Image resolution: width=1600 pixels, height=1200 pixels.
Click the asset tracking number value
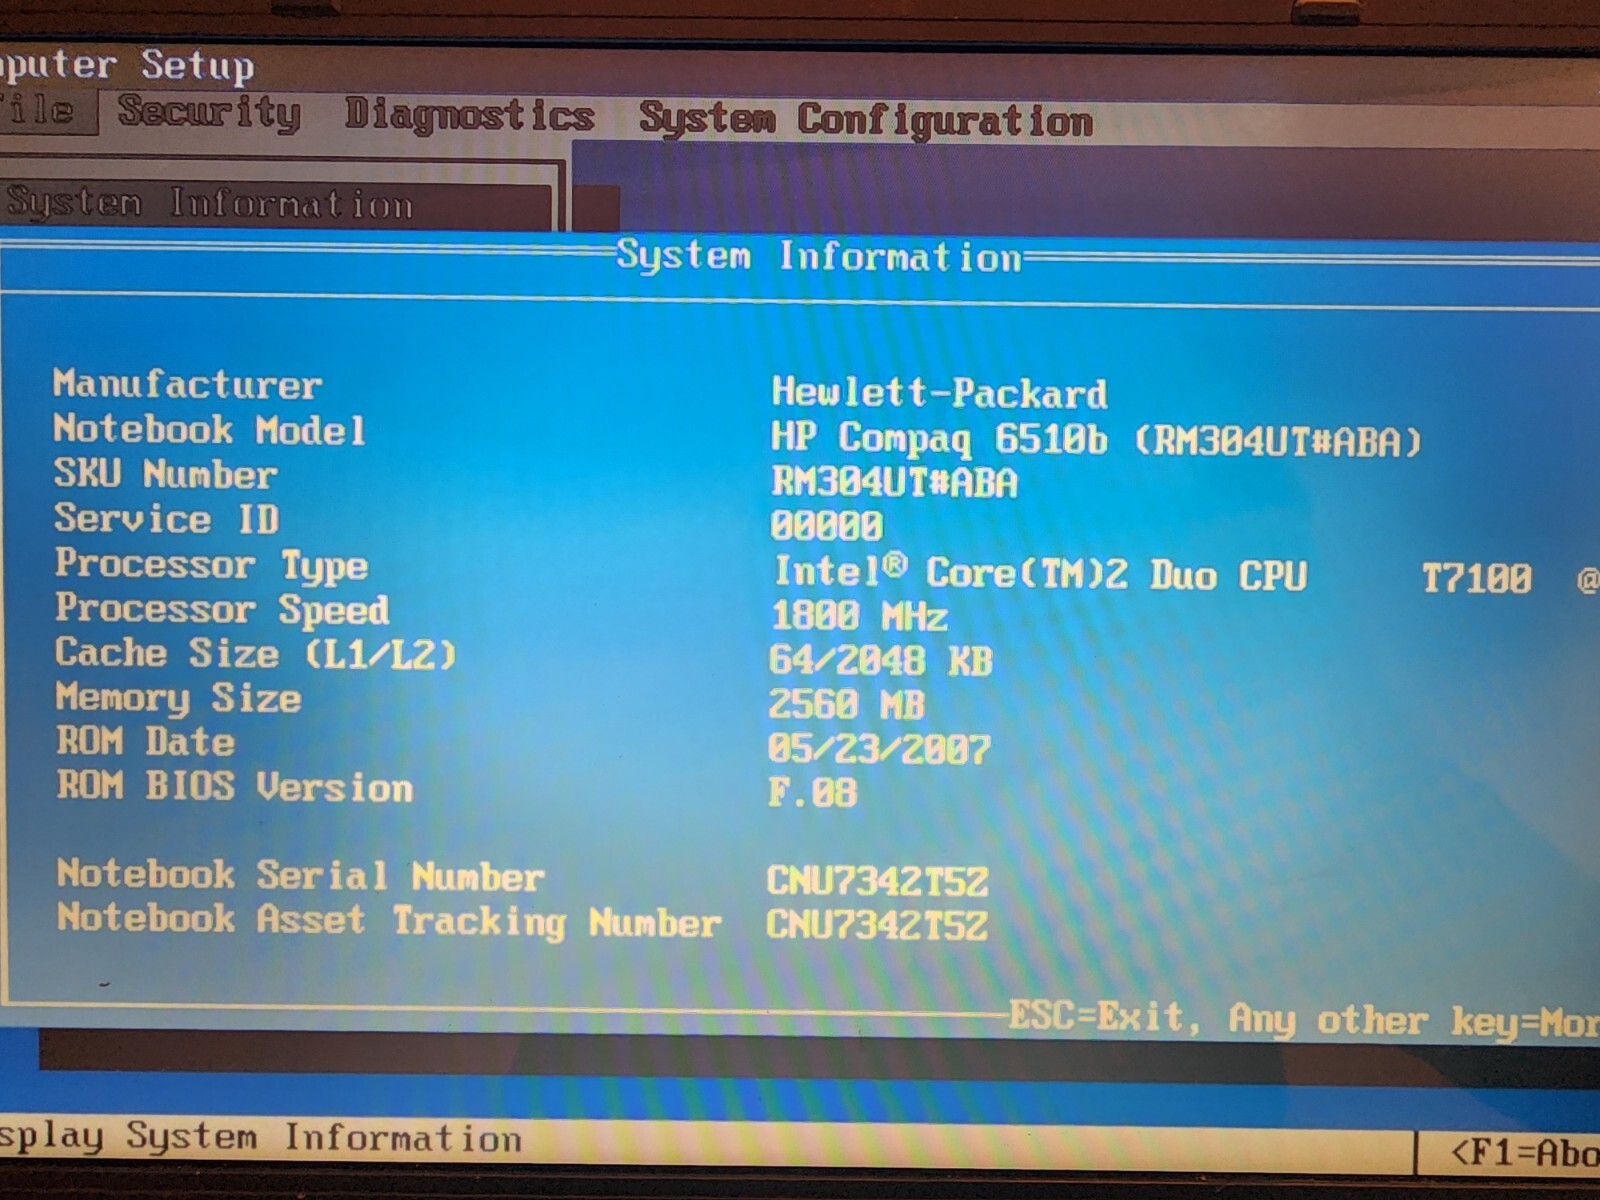pos(876,925)
